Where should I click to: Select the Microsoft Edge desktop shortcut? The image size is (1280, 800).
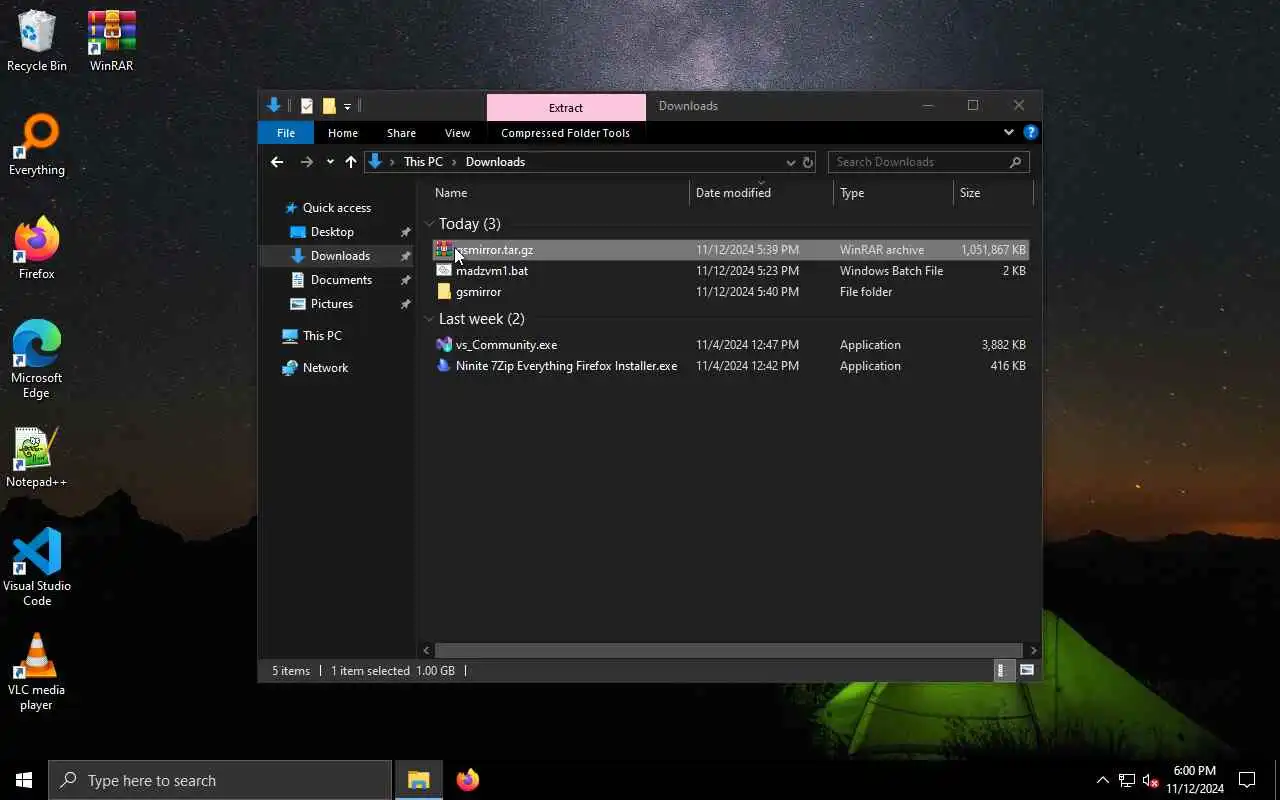coord(37,360)
